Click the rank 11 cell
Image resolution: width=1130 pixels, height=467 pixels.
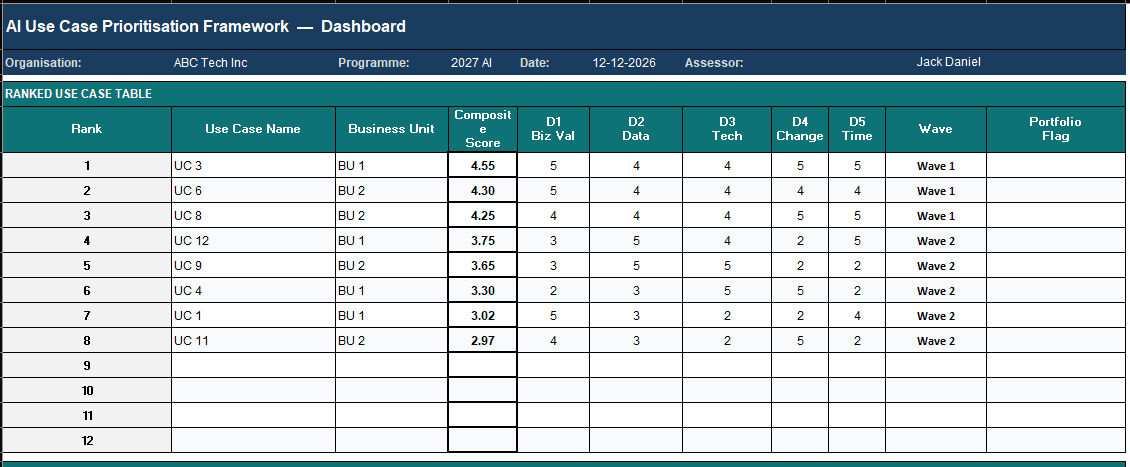coord(86,416)
